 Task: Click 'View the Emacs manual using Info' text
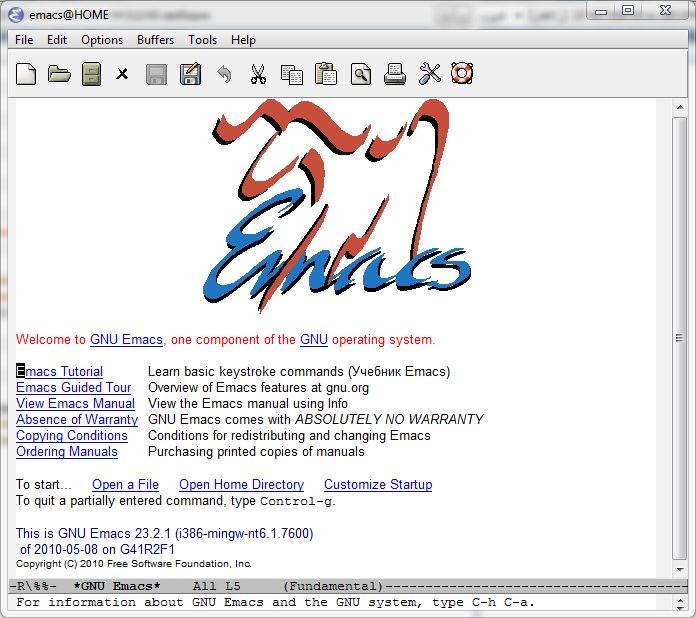pyautogui.click(x=248, y=404)
